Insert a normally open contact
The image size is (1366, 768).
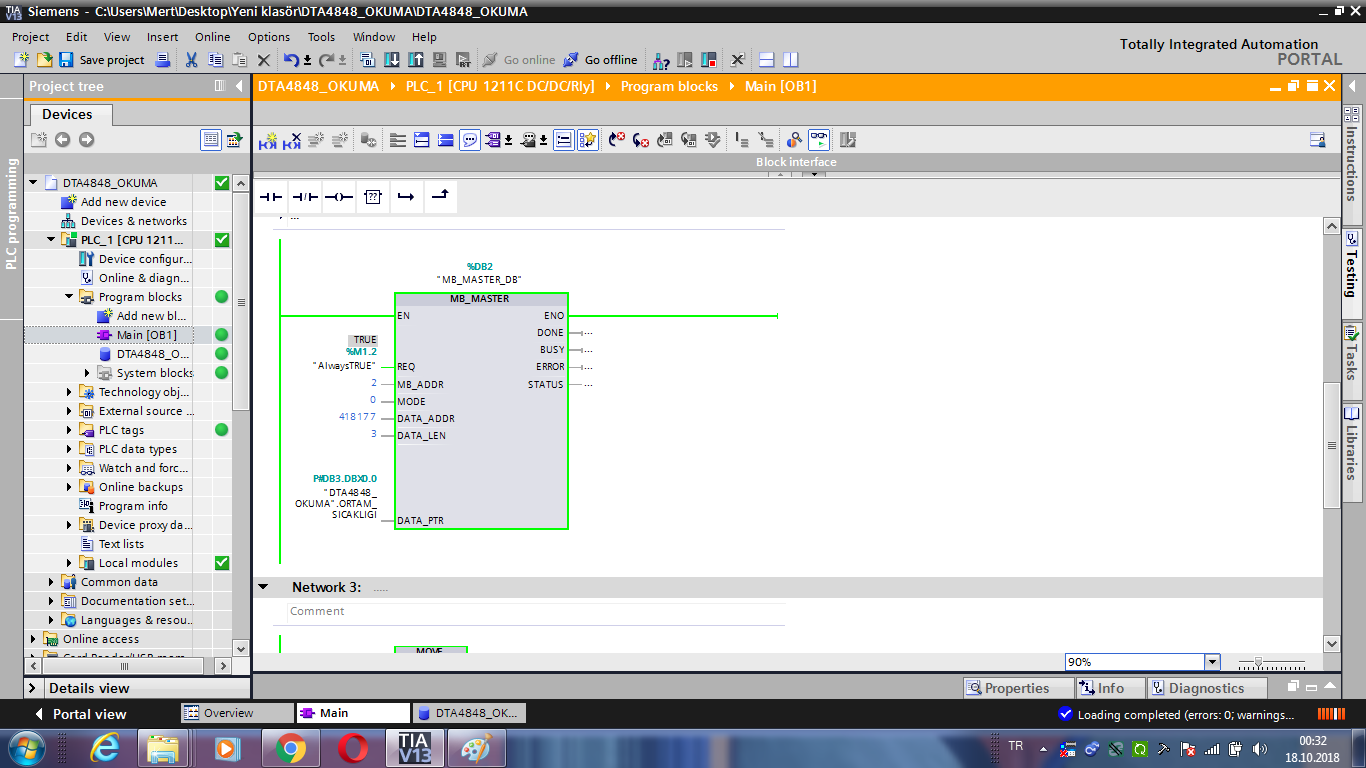click(x=271, y=197)
